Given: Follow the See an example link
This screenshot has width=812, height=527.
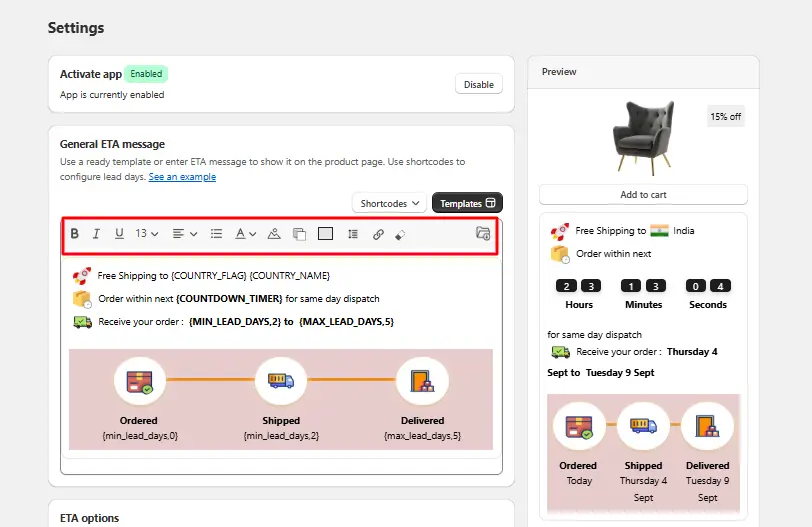Looking at the screenshot, I should [182, 177].
